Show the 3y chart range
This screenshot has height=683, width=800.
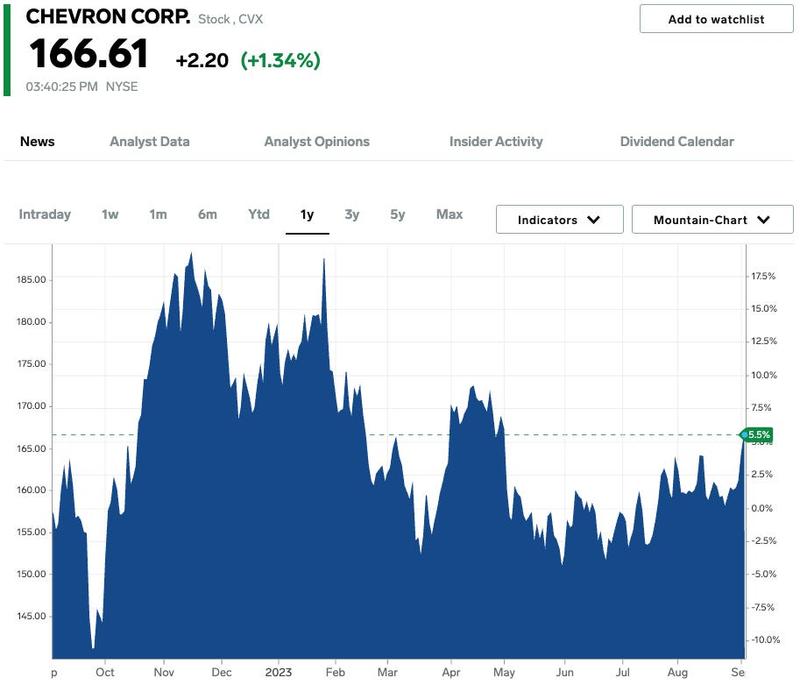pyautogui.click(x=352, y=215)
